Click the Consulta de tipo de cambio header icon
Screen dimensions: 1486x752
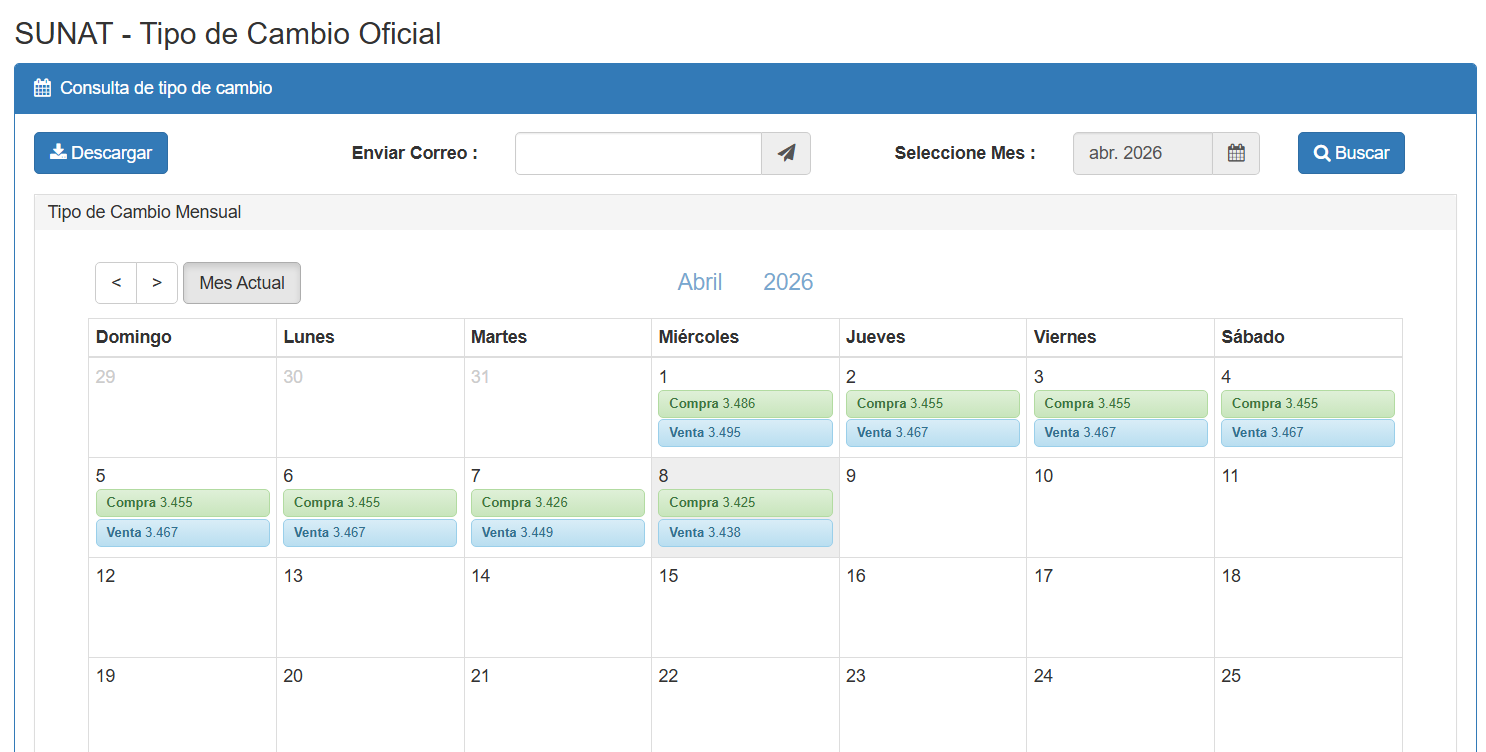click(42, 88)
